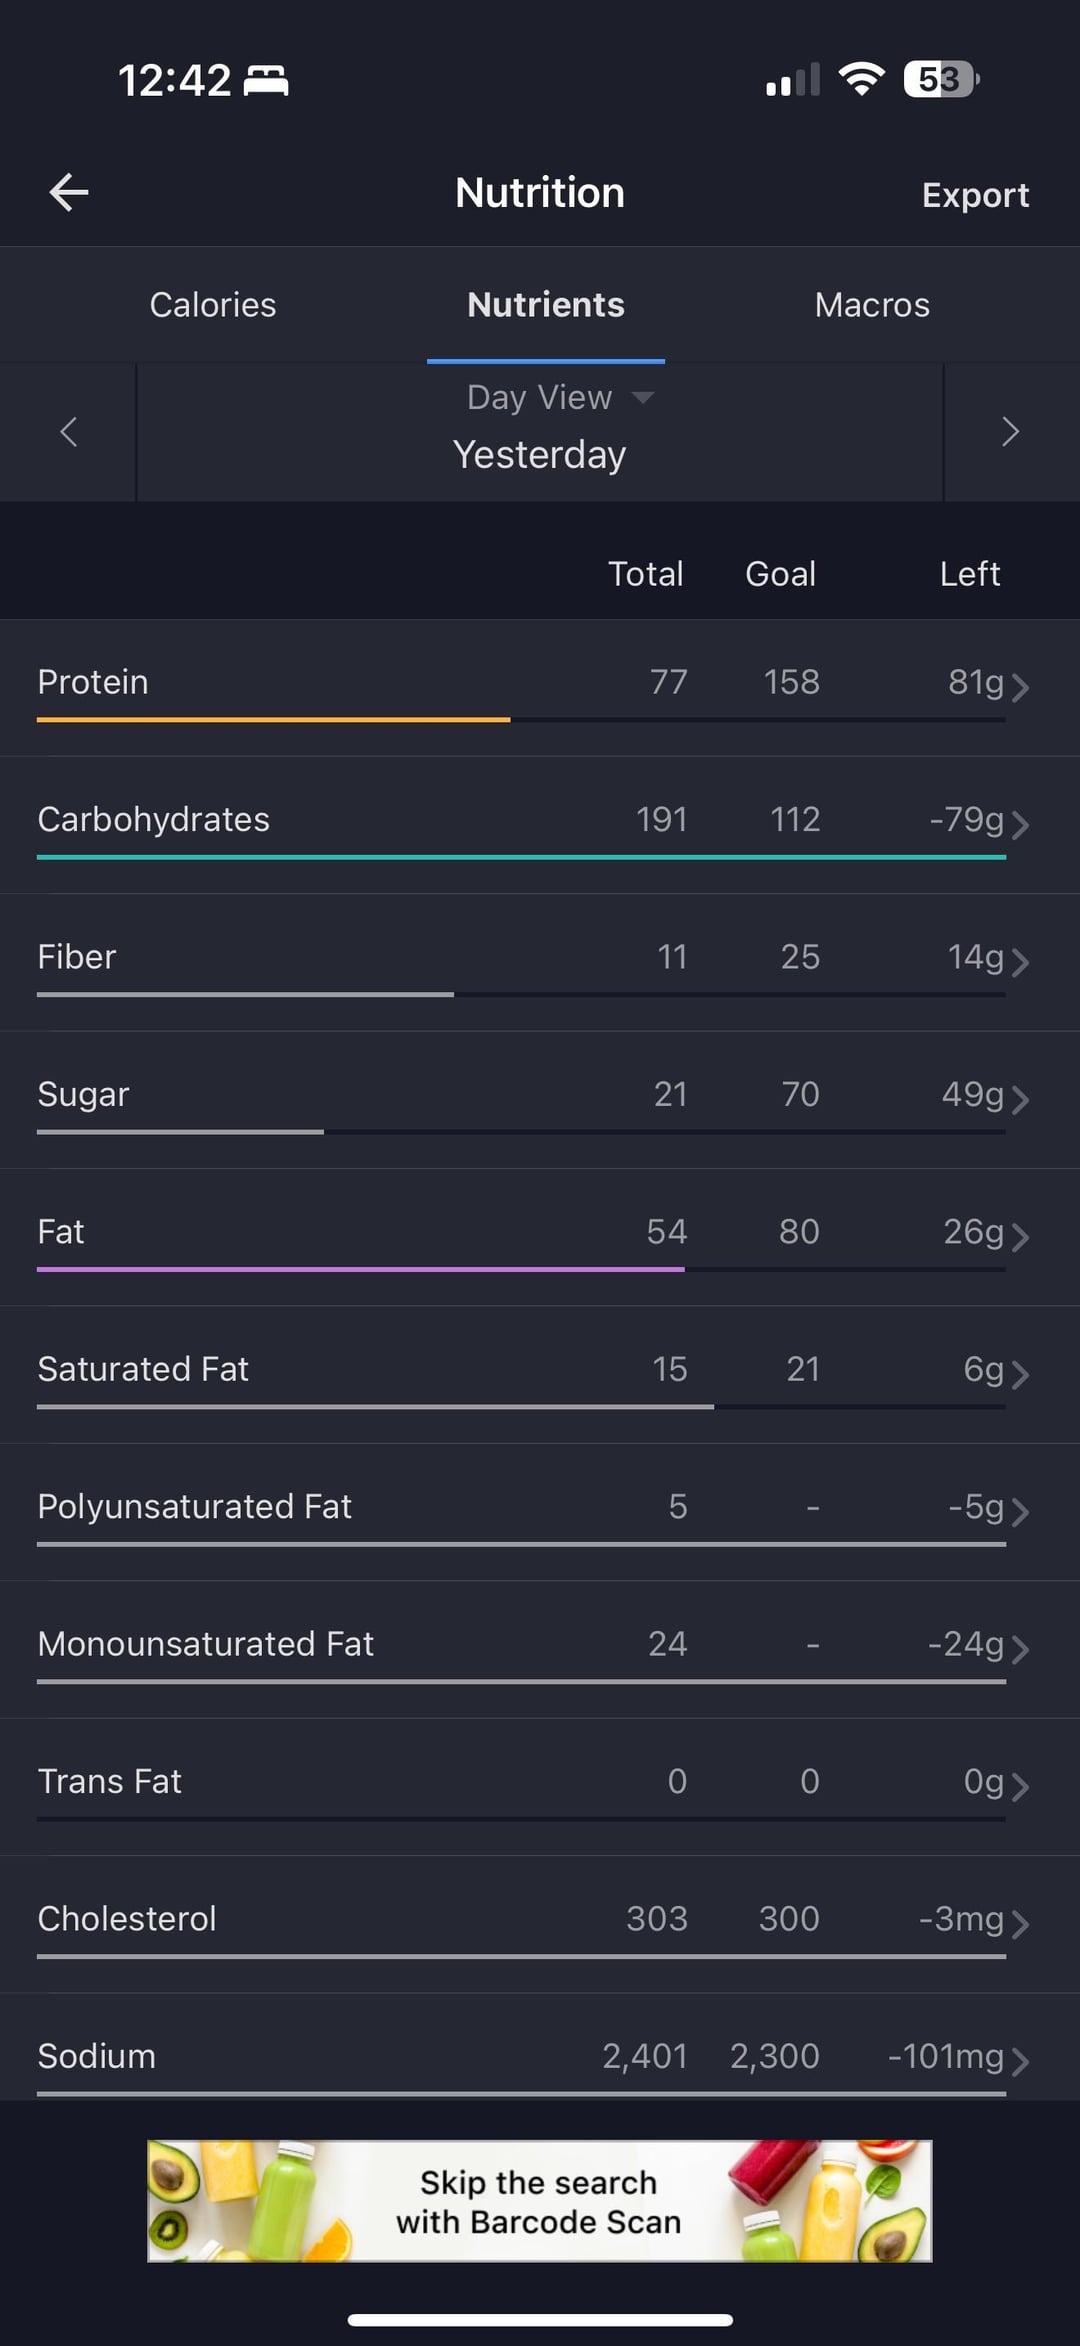The image size is (1080, 2346).
Task: Tap the back arrow icon
Action: [69, 192]
